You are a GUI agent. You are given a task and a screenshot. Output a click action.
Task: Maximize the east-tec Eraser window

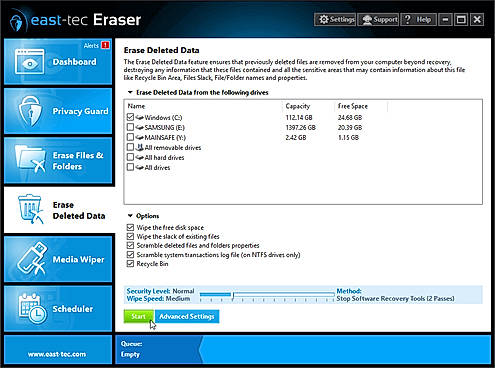click(461, 20)
